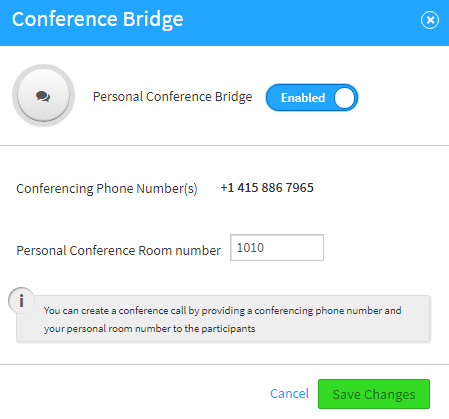The width and height of the screenshot is (449, 419).
Task: Select the +1 415 886 7965 phone number
Action: point(267,188)
